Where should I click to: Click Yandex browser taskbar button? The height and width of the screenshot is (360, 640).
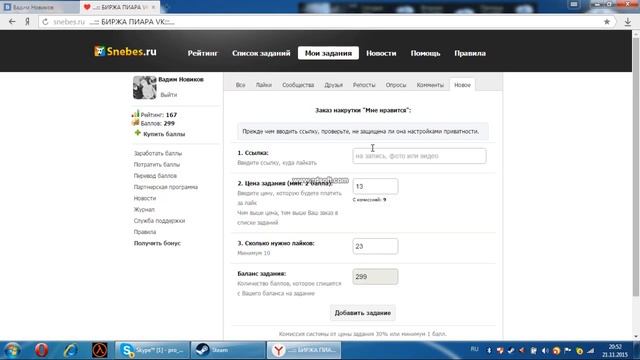tap(304, 350)
